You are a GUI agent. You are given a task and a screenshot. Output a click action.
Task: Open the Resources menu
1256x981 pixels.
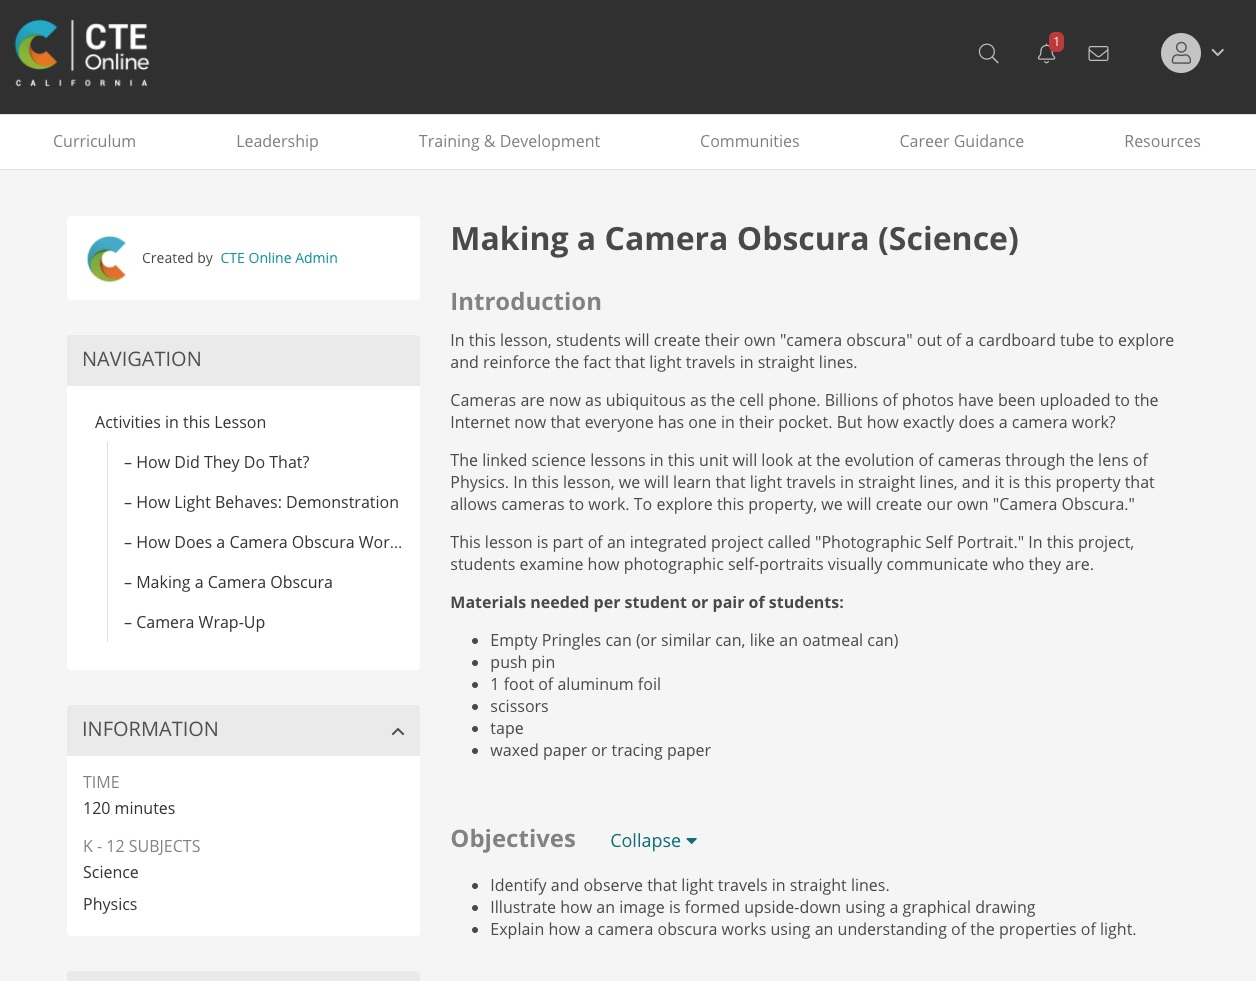1162,141
